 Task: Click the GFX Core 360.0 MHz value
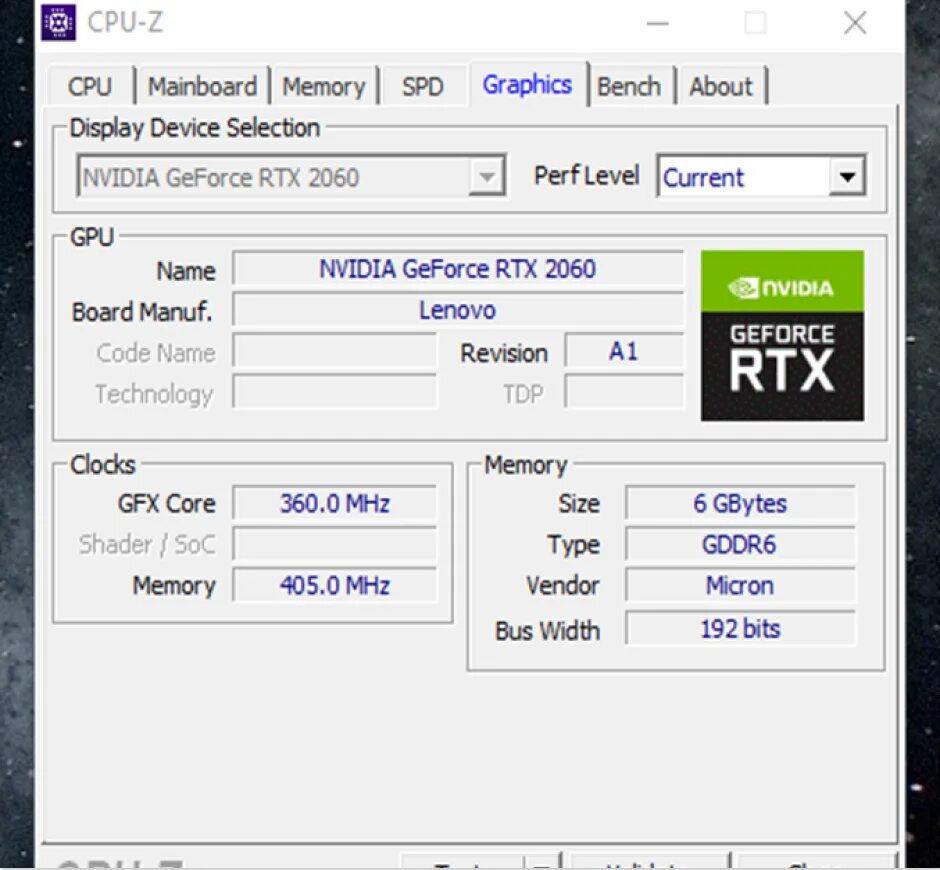pyautogui.click(x=335, y=503)
